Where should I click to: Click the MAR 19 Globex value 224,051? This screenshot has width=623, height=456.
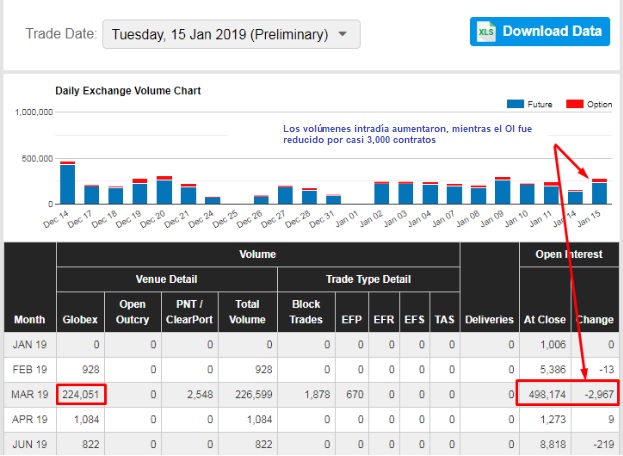click(81, 394)
